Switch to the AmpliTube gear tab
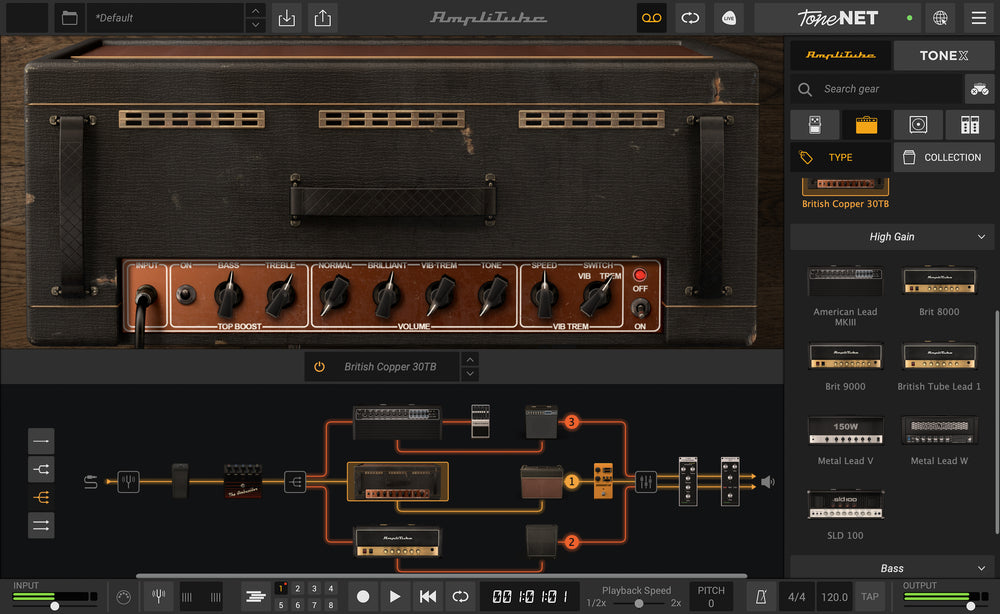 tap(841, 55)
